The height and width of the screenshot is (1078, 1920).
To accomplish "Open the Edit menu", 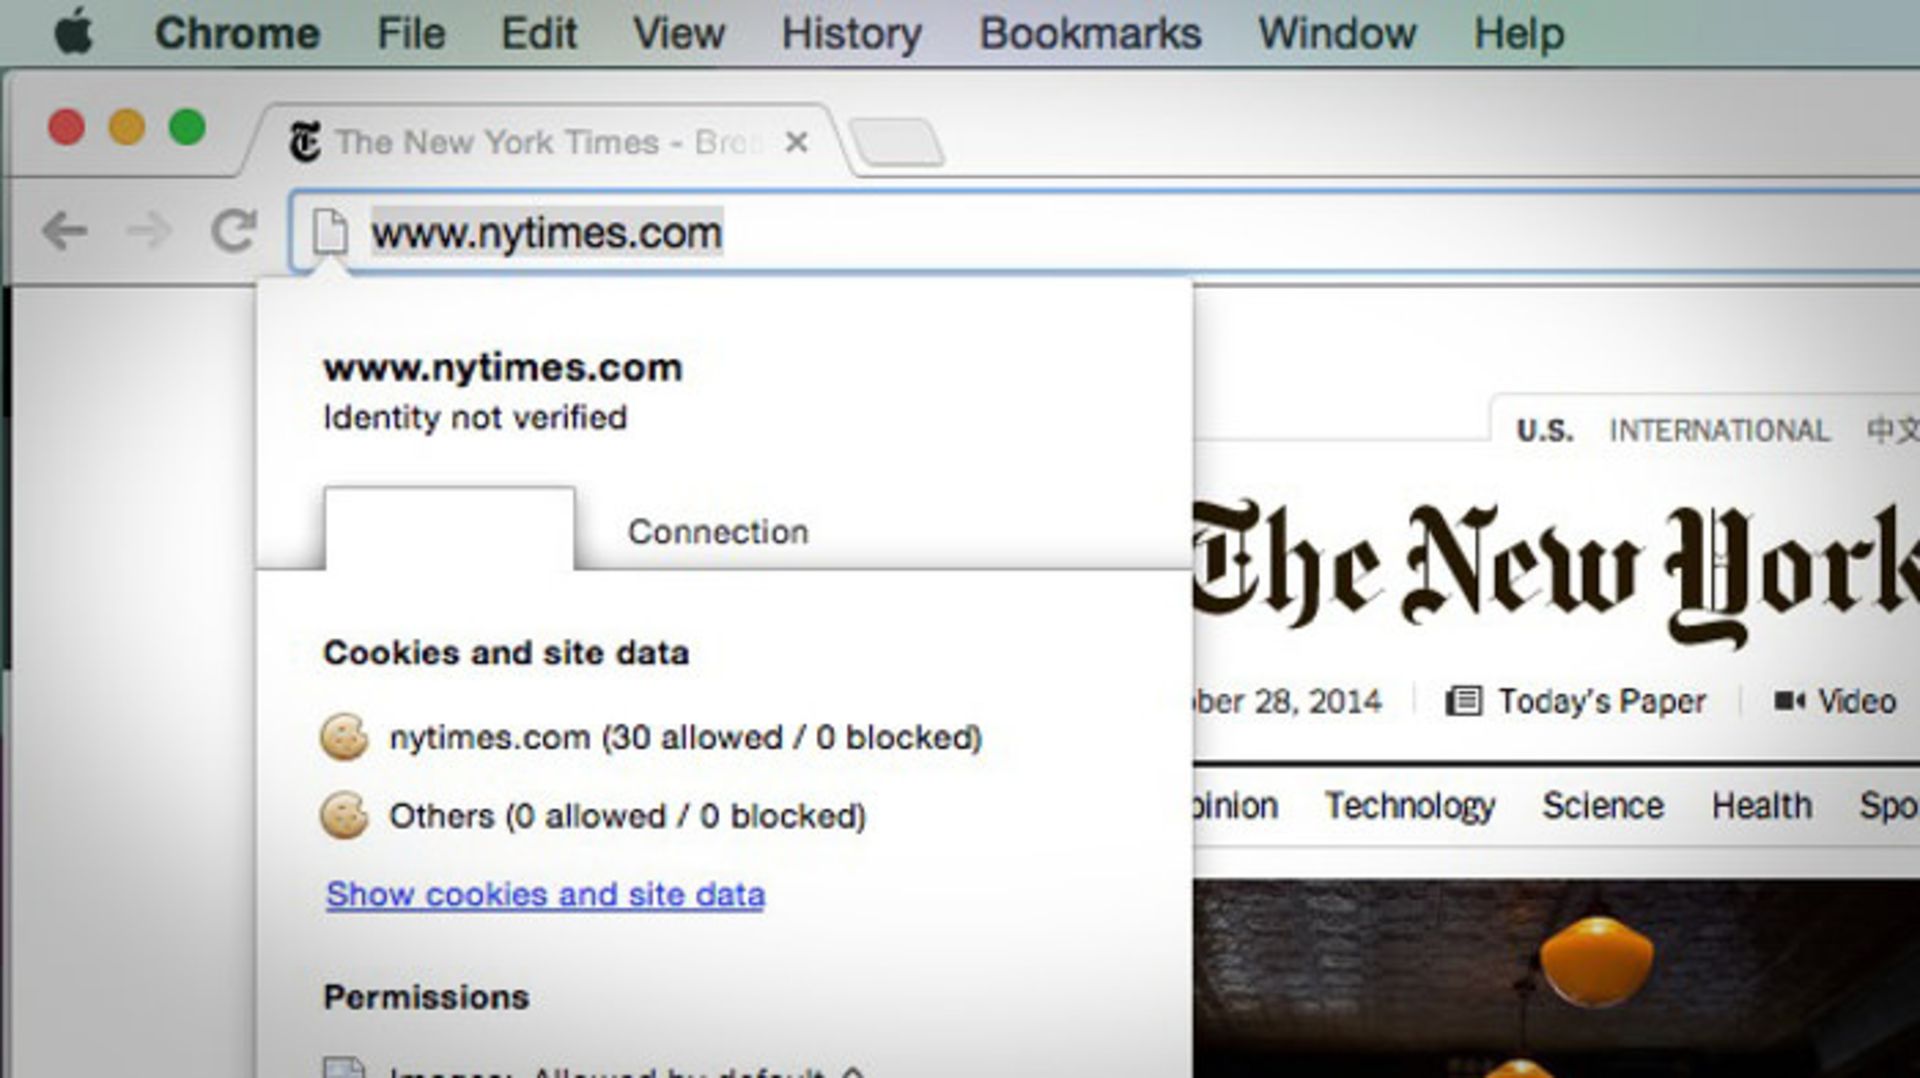I will click(x=538, y=33).
